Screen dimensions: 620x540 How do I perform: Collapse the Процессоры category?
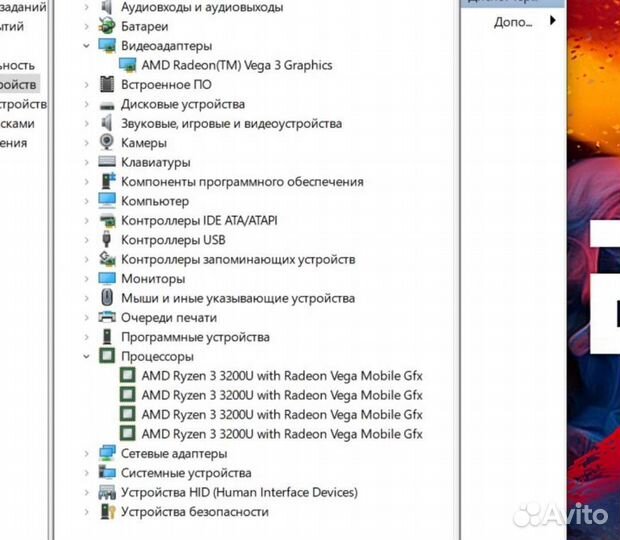coord(86,356)
